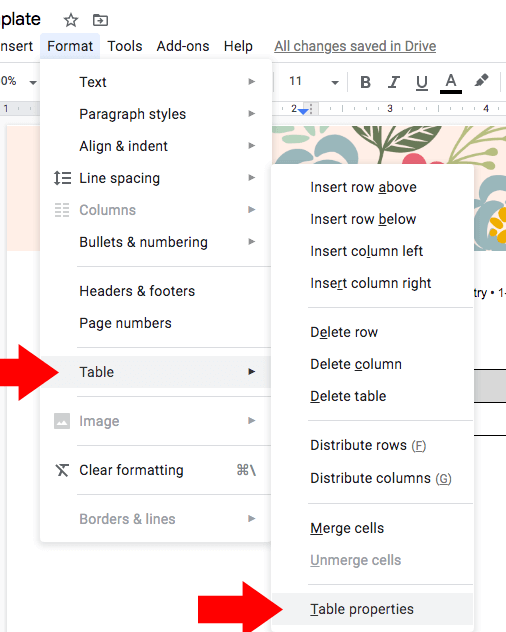506x632 pixels.
Task: Choose Bullets & numbering menu item
Action: (156, 242)
